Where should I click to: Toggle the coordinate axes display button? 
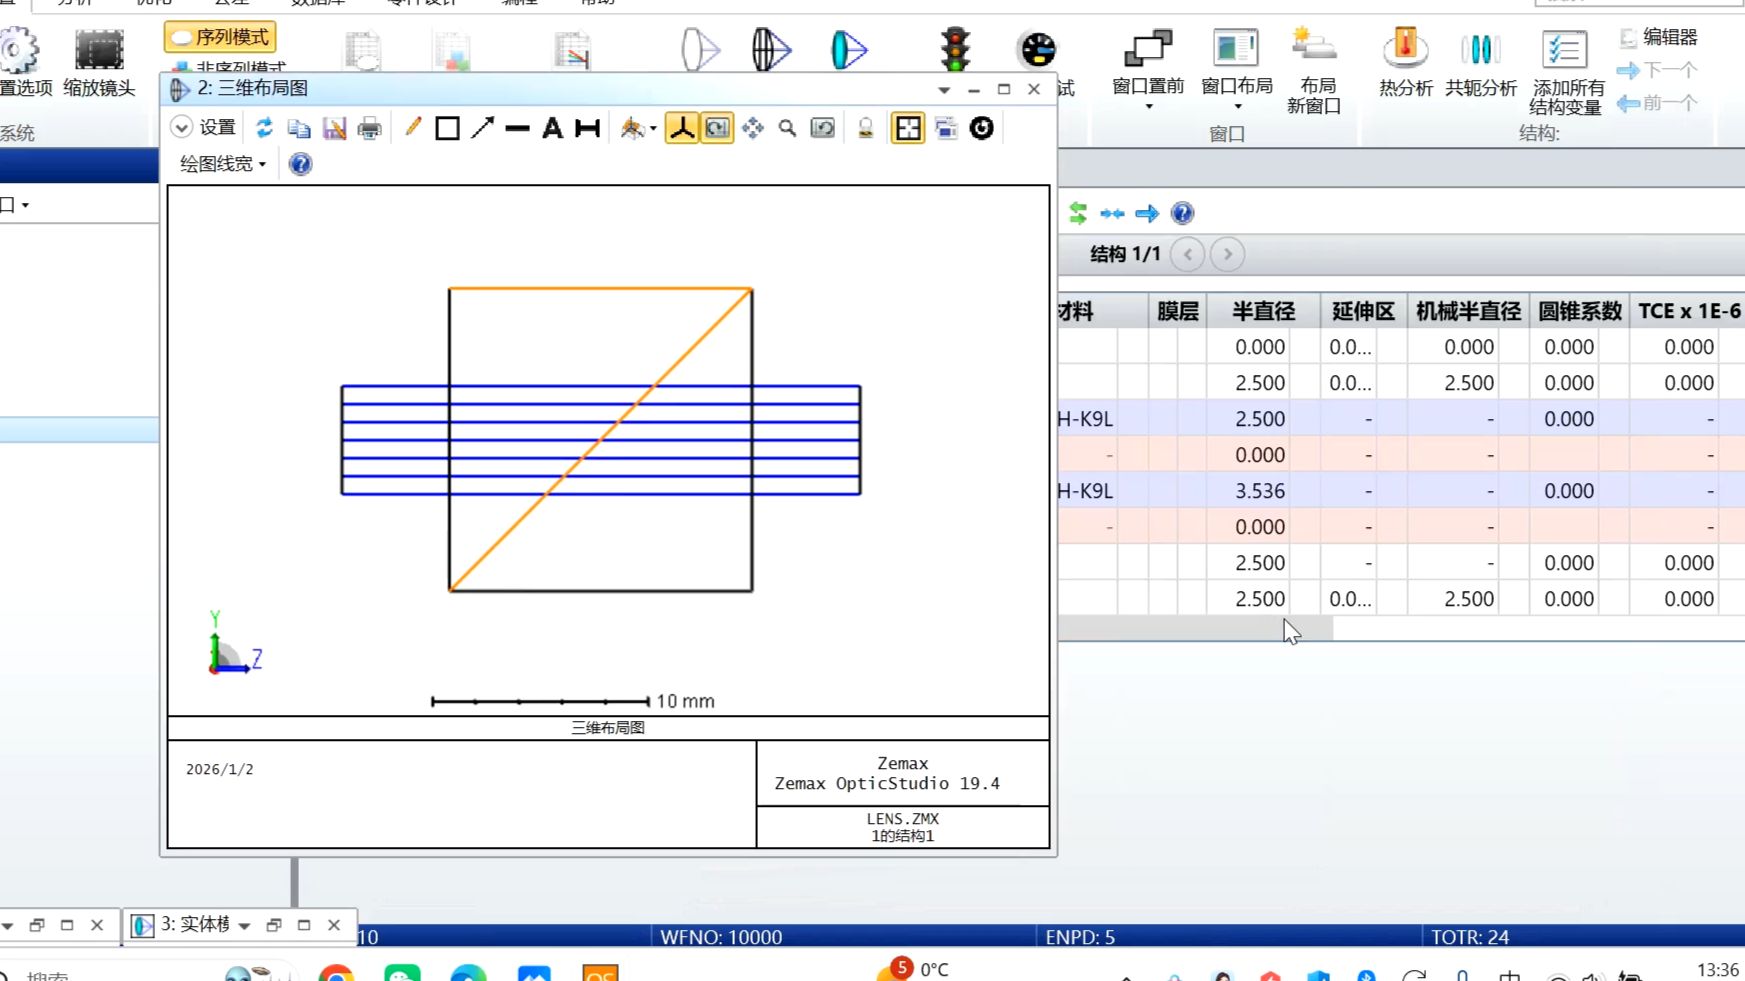(x=682, y=128)
